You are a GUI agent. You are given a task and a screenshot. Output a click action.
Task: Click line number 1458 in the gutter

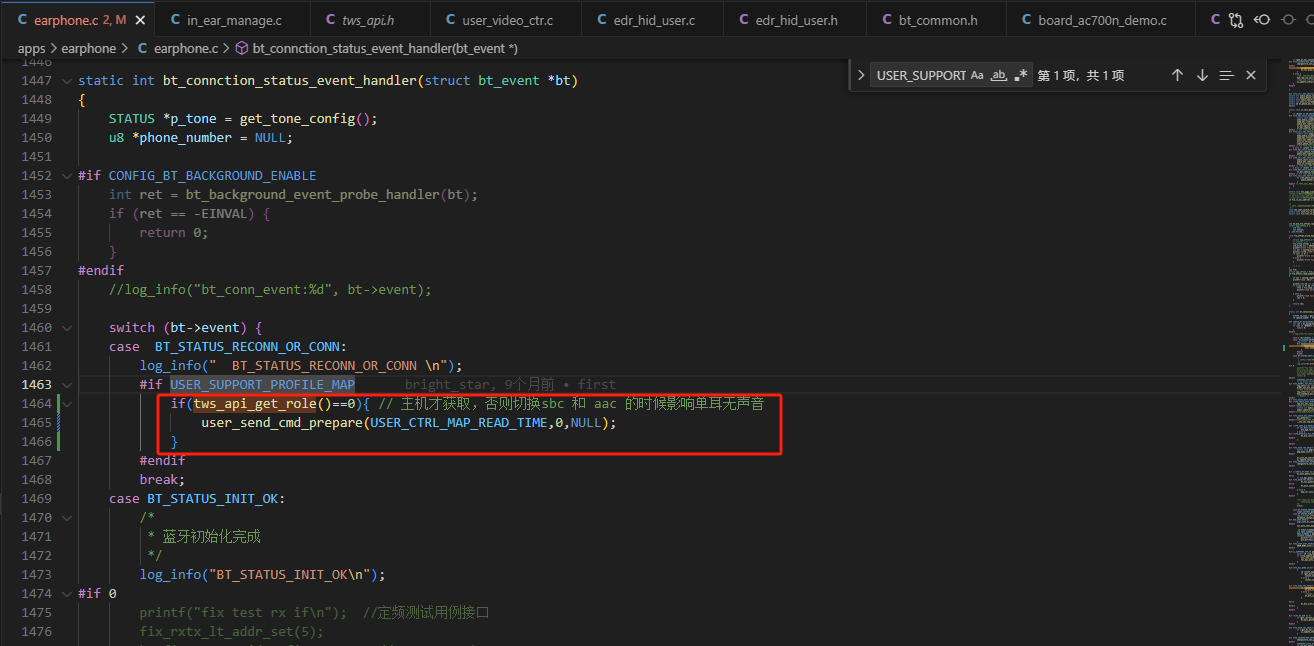coord(36,290)
